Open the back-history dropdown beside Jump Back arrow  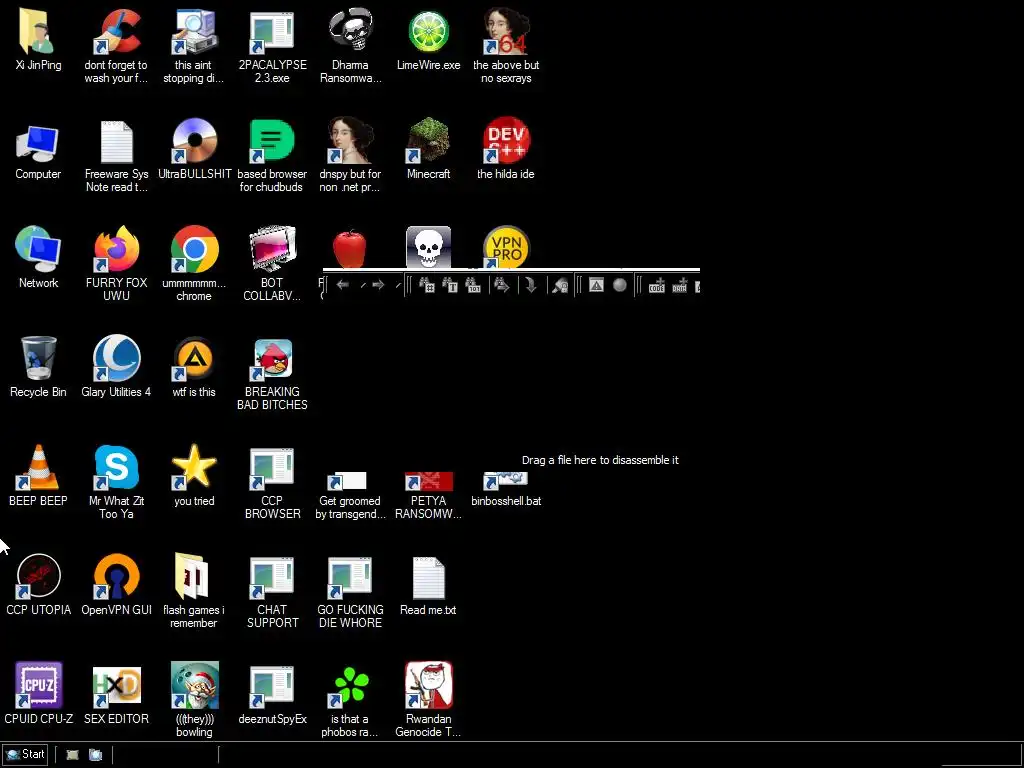[x=362, y=285]
